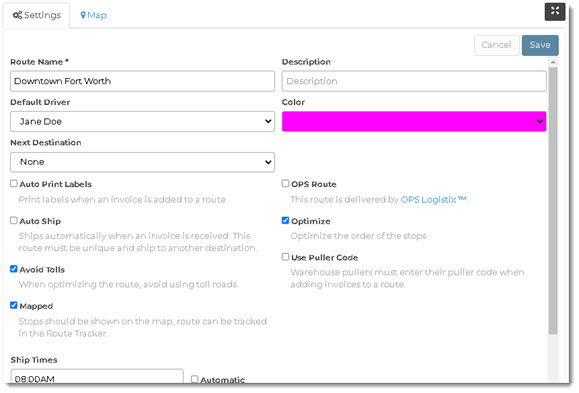Click the Next Destination label
This screenshot has height=393, width=579.
click(x=46, y=143)
